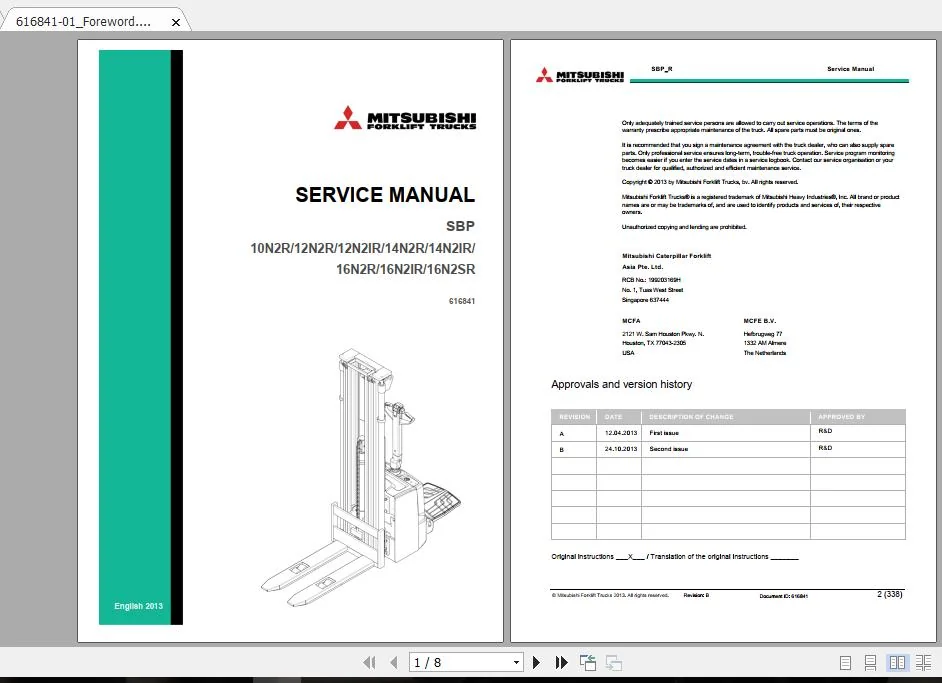This screenshot has width=942, height=683.
Task: Go to the first page
Action: pos(369,663)
